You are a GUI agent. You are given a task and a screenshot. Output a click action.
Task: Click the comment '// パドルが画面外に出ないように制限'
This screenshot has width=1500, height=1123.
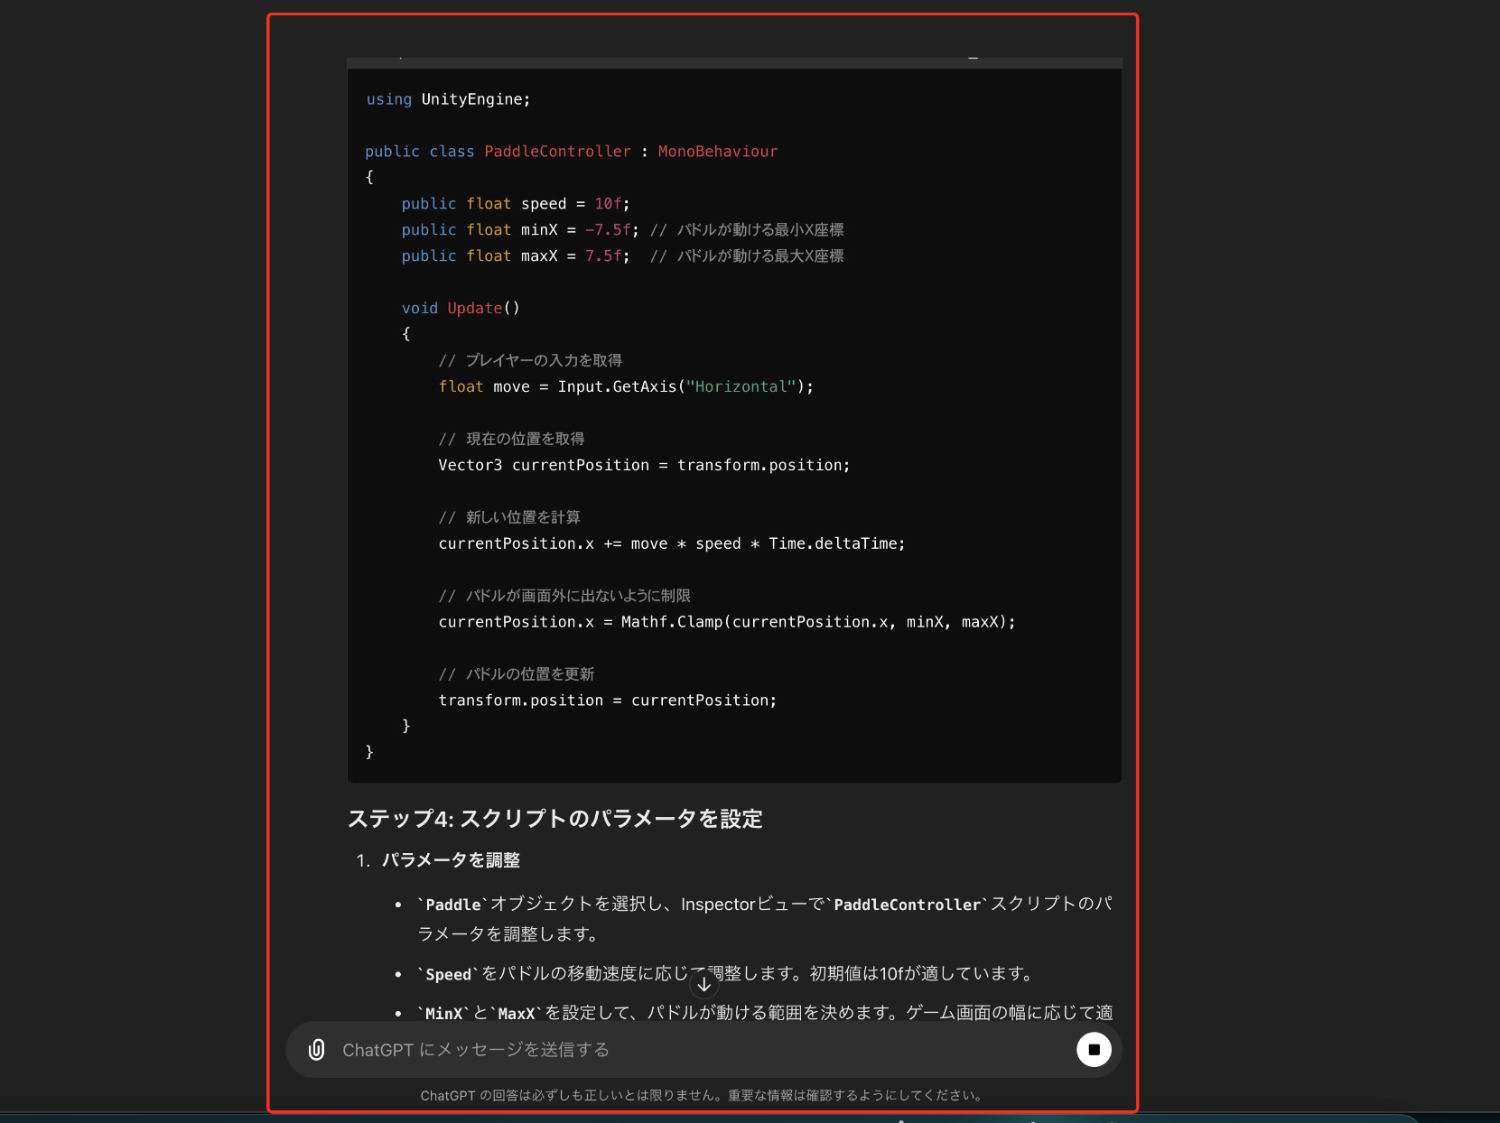pos(564,595)
